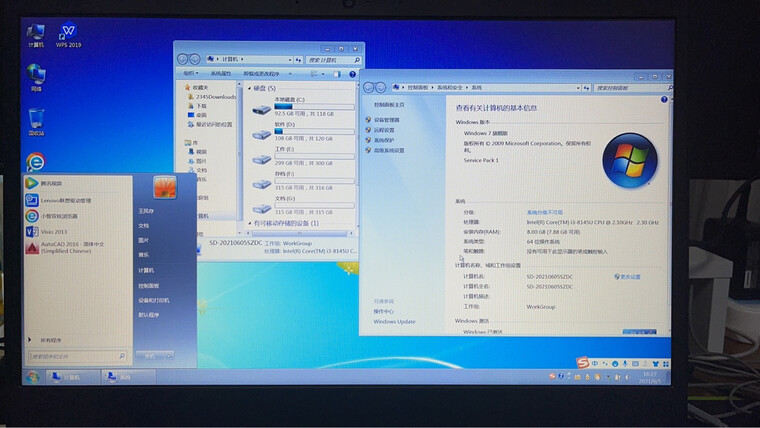
Task: Open the address bar history dropdown in System window
Action: pyautogui.click(x=578, y=88)
